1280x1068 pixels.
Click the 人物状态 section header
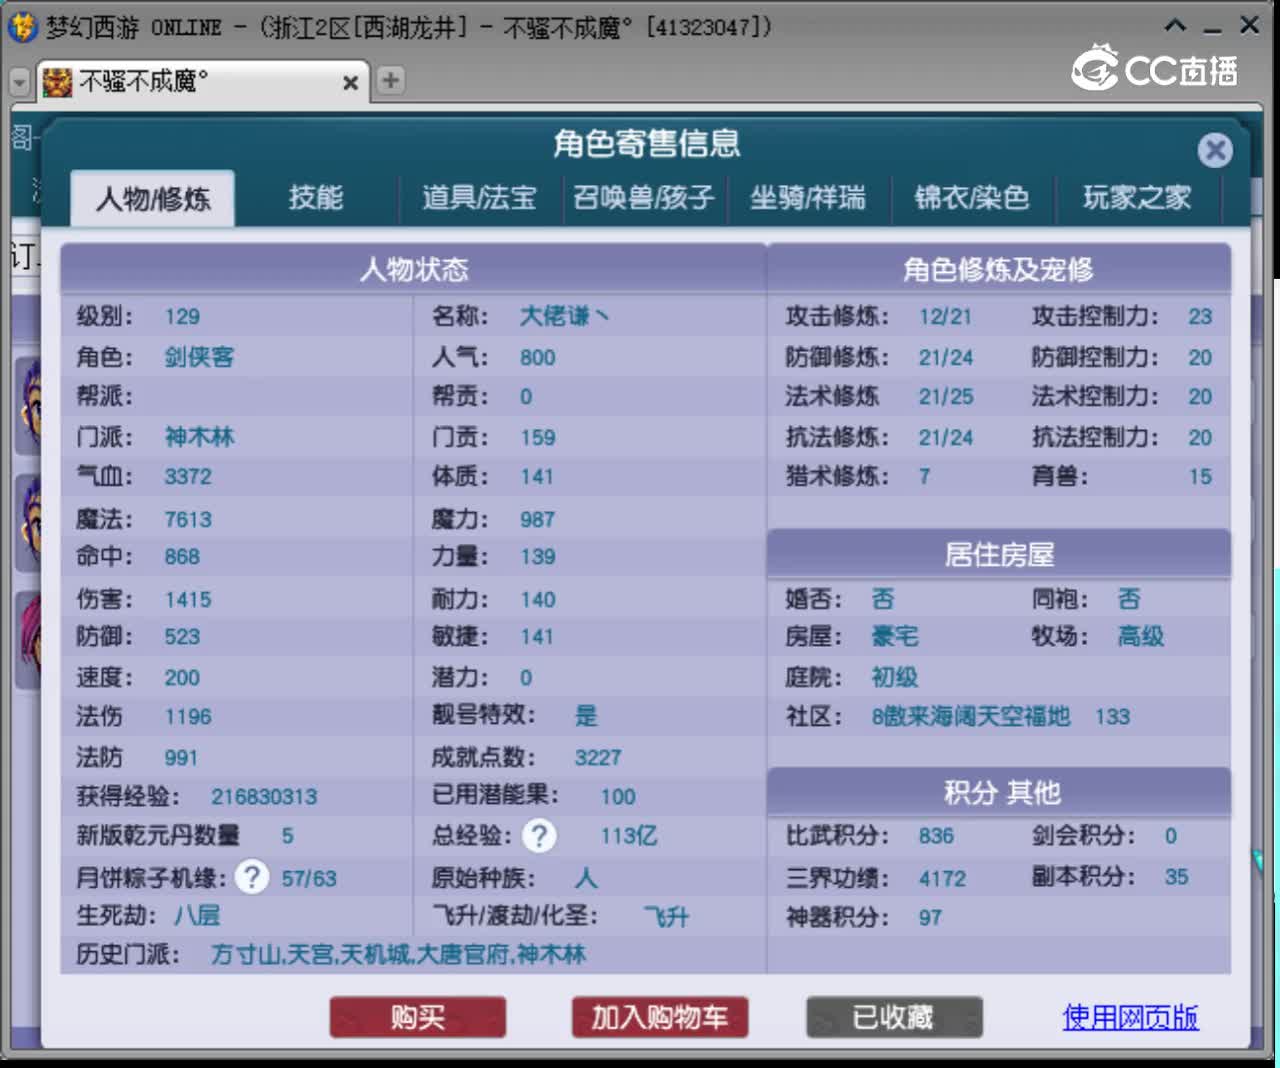pyautogui.click(x=413, y=269)
